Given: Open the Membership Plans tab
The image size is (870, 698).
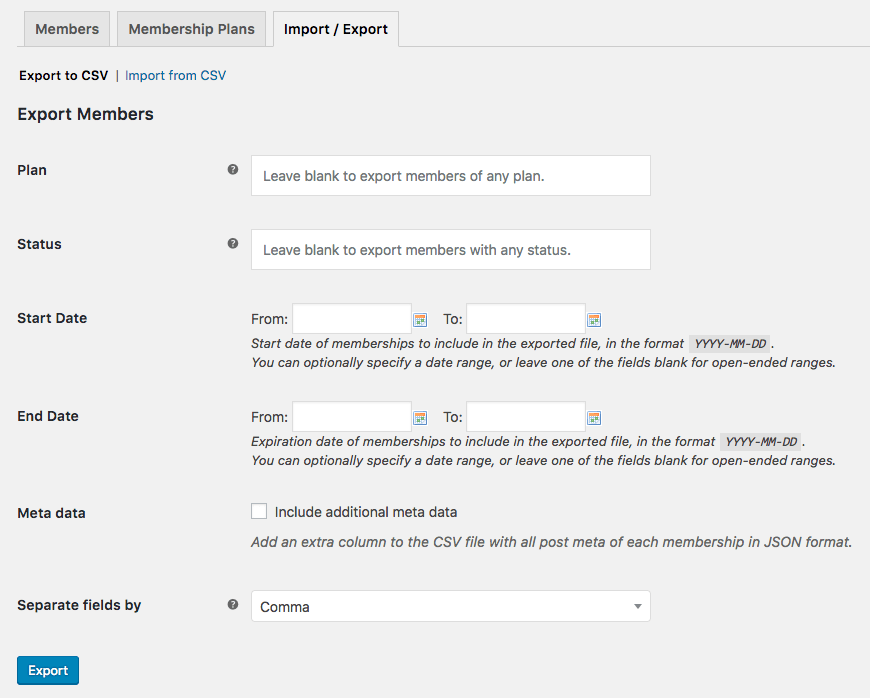Looking at the screenshot, I should pyautogui.click(x=191, y=29).
